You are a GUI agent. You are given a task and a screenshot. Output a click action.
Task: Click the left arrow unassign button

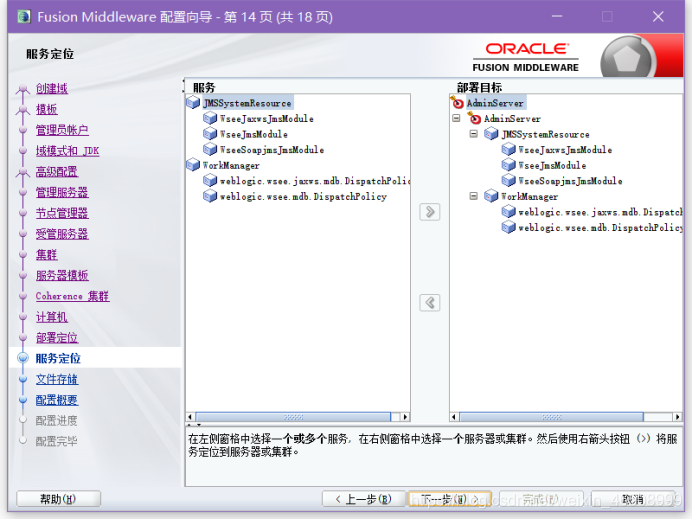point(429,303)
